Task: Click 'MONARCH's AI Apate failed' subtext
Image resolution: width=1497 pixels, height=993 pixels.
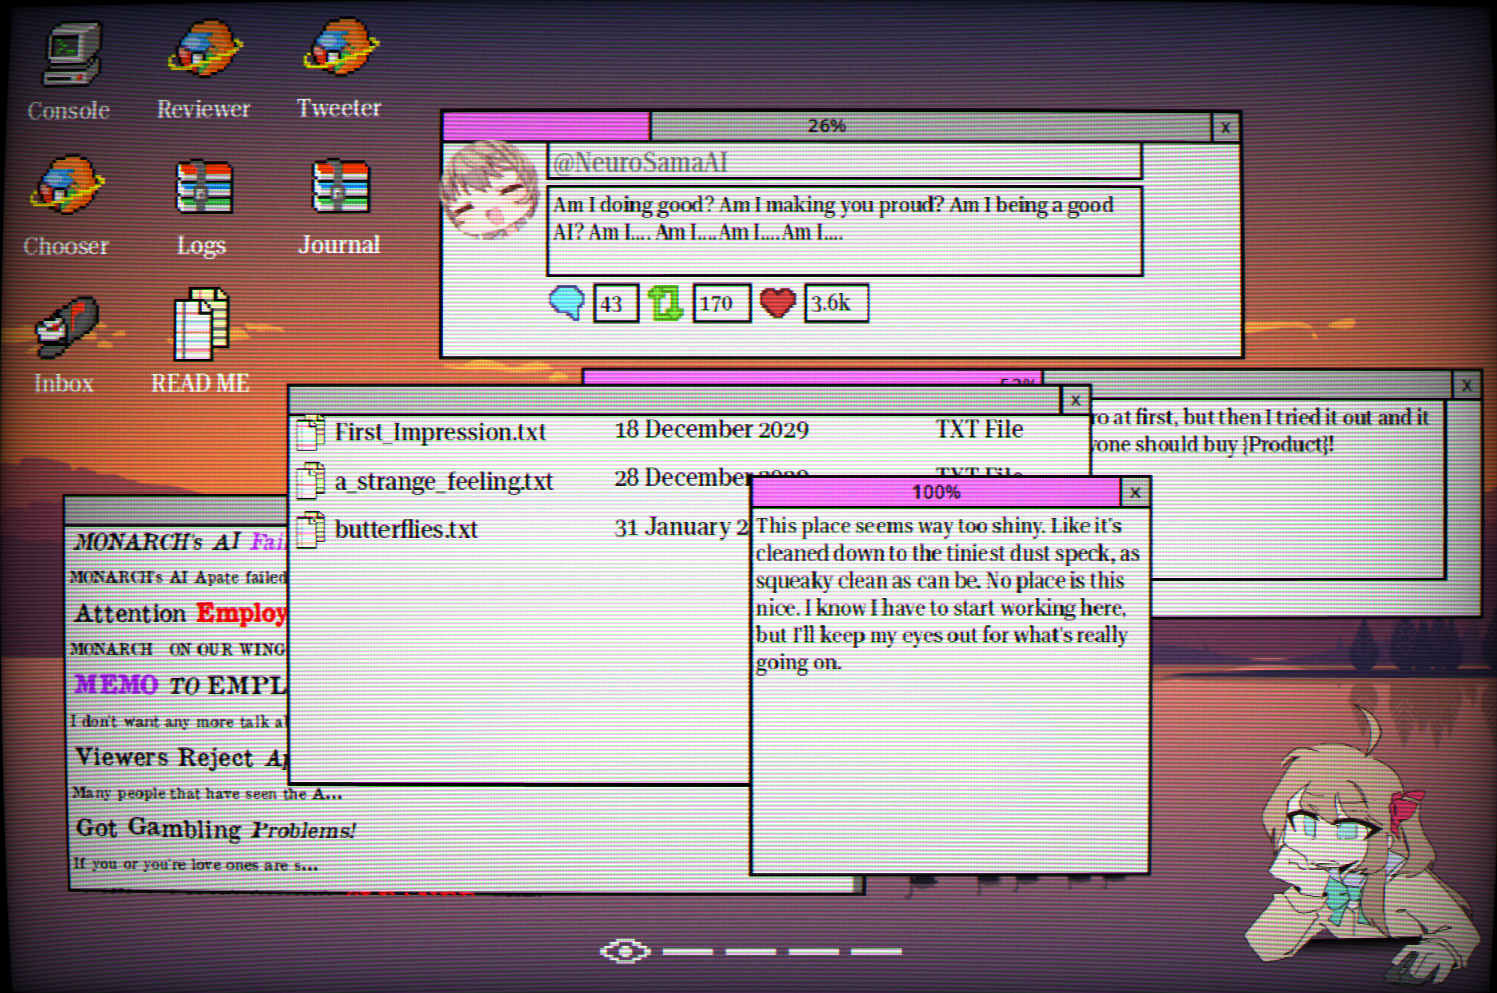Action: pyautogui.click(x=178, y=577)
